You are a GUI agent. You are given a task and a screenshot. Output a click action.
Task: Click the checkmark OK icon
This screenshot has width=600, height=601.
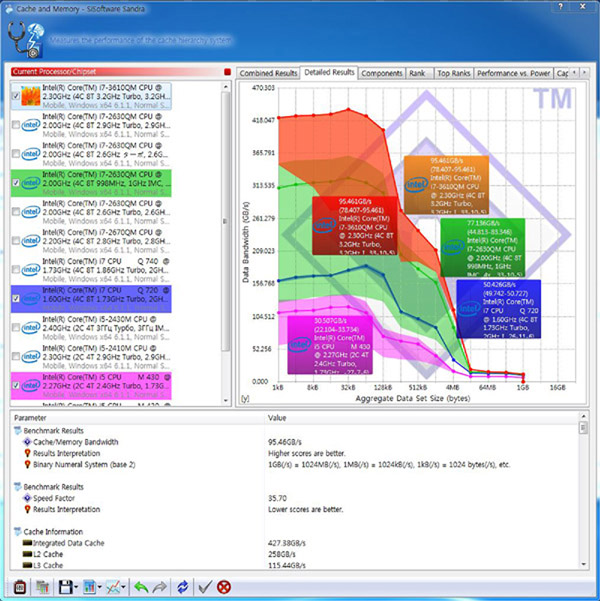click(205, 587)
